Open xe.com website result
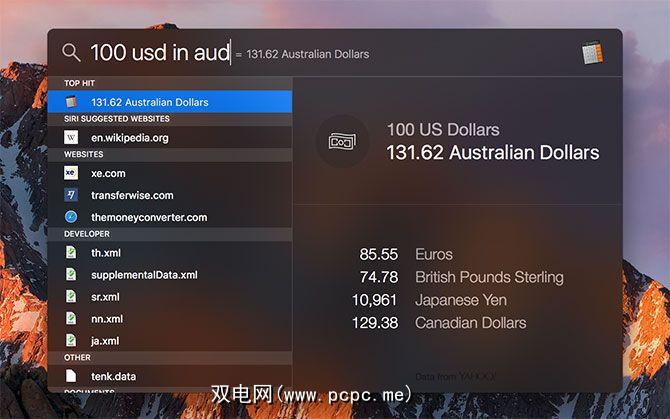Screen dimensions: 670x419 (x=170, y=173)
